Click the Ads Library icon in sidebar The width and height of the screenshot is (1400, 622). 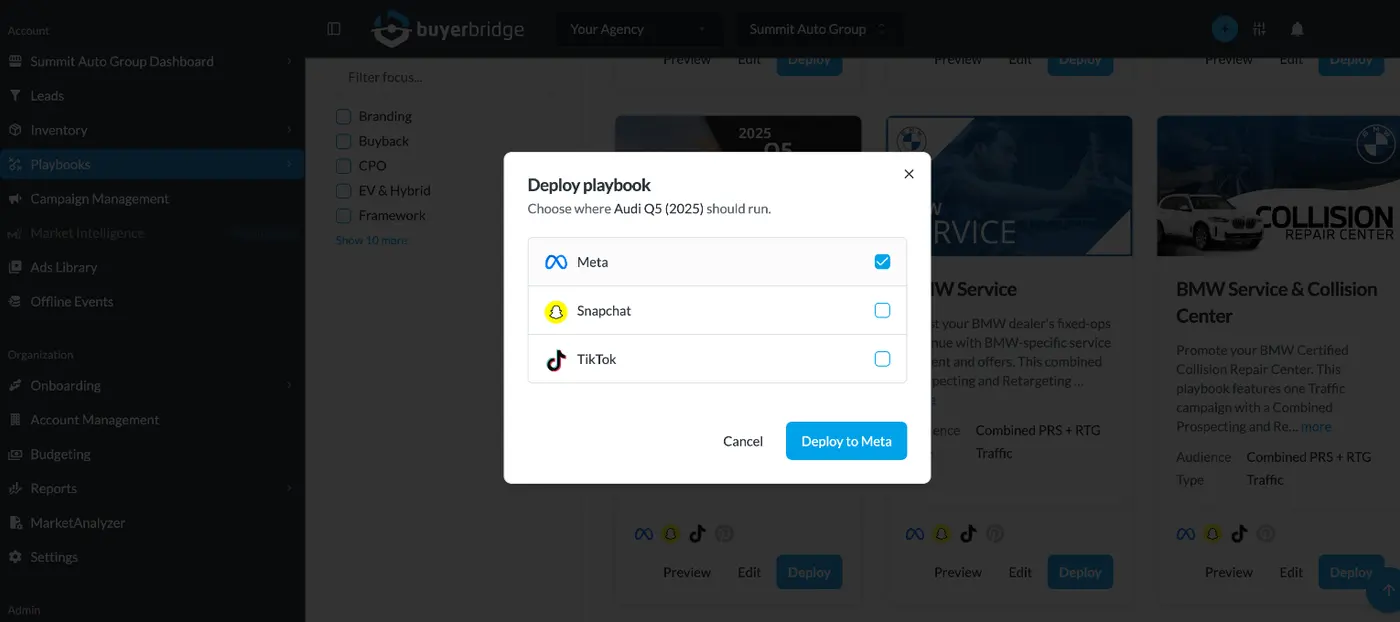[15, 267]
